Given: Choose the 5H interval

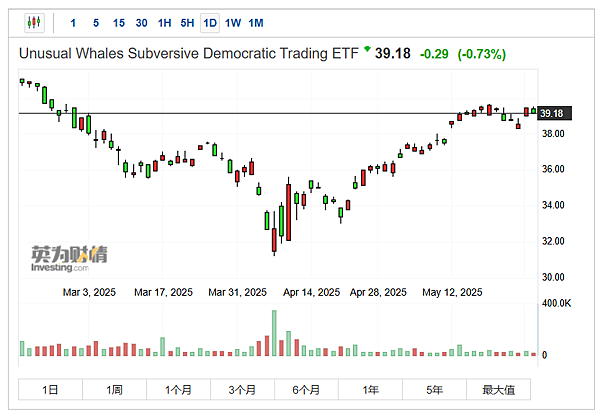Looking at the screenshot, I should (188, 23).
